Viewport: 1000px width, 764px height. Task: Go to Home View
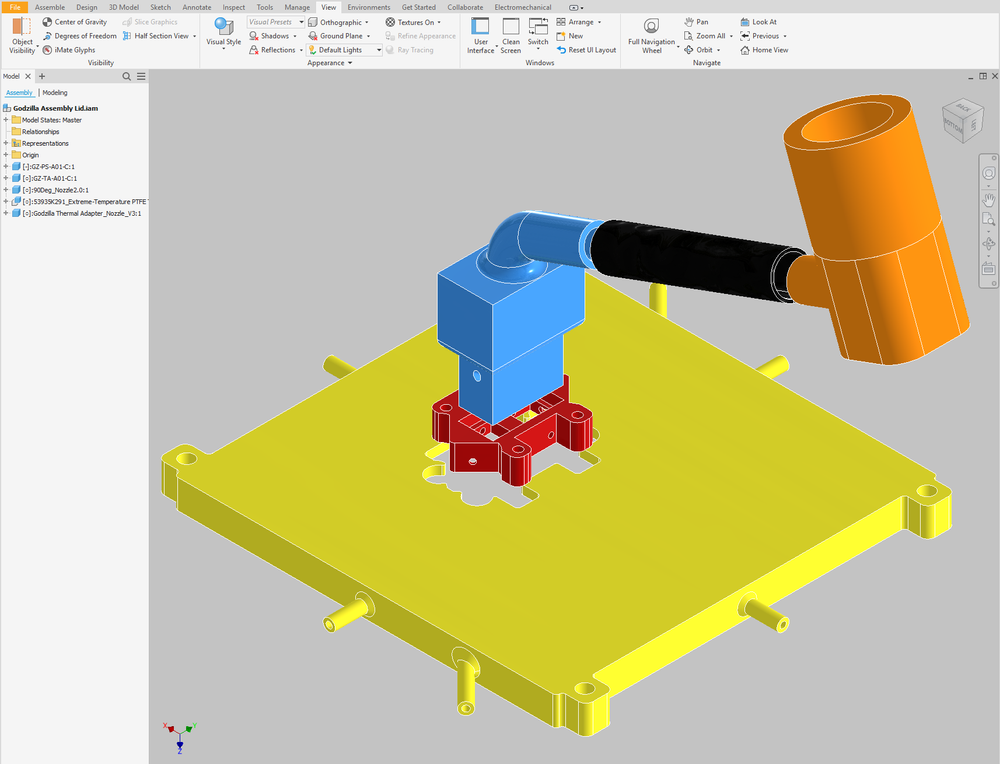point(764,50)
